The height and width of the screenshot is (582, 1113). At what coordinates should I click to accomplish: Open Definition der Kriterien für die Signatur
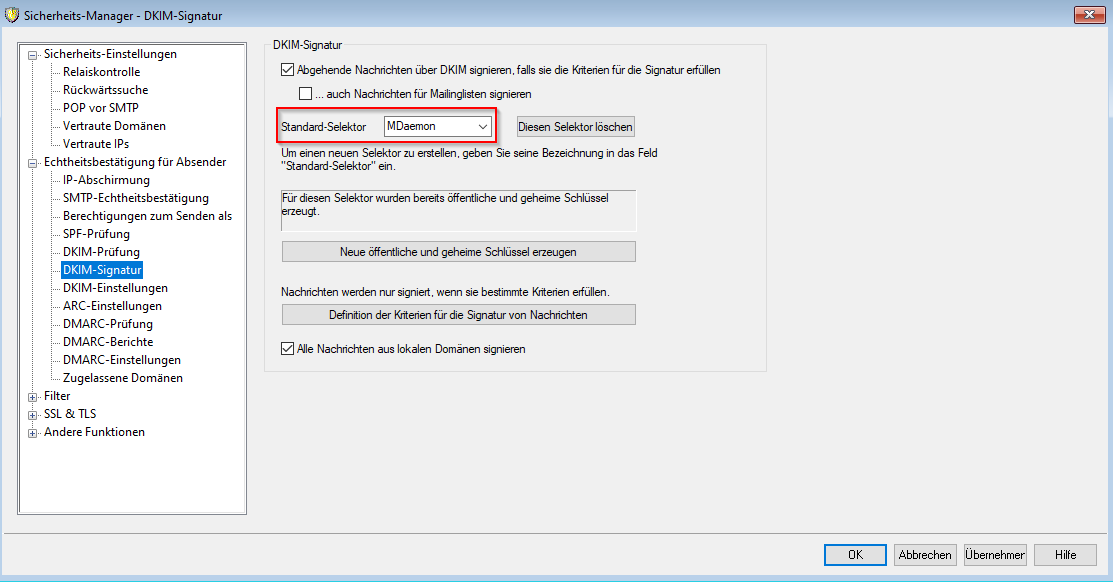tap(458, 315)
